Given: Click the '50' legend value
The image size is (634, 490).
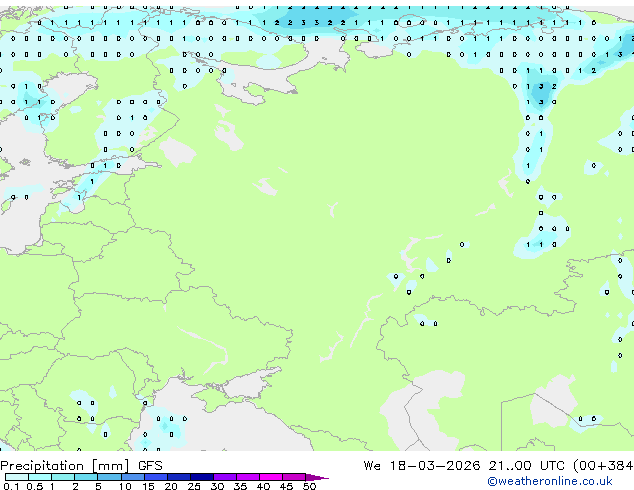Looking at the screenshot, I should click(309, 486).
